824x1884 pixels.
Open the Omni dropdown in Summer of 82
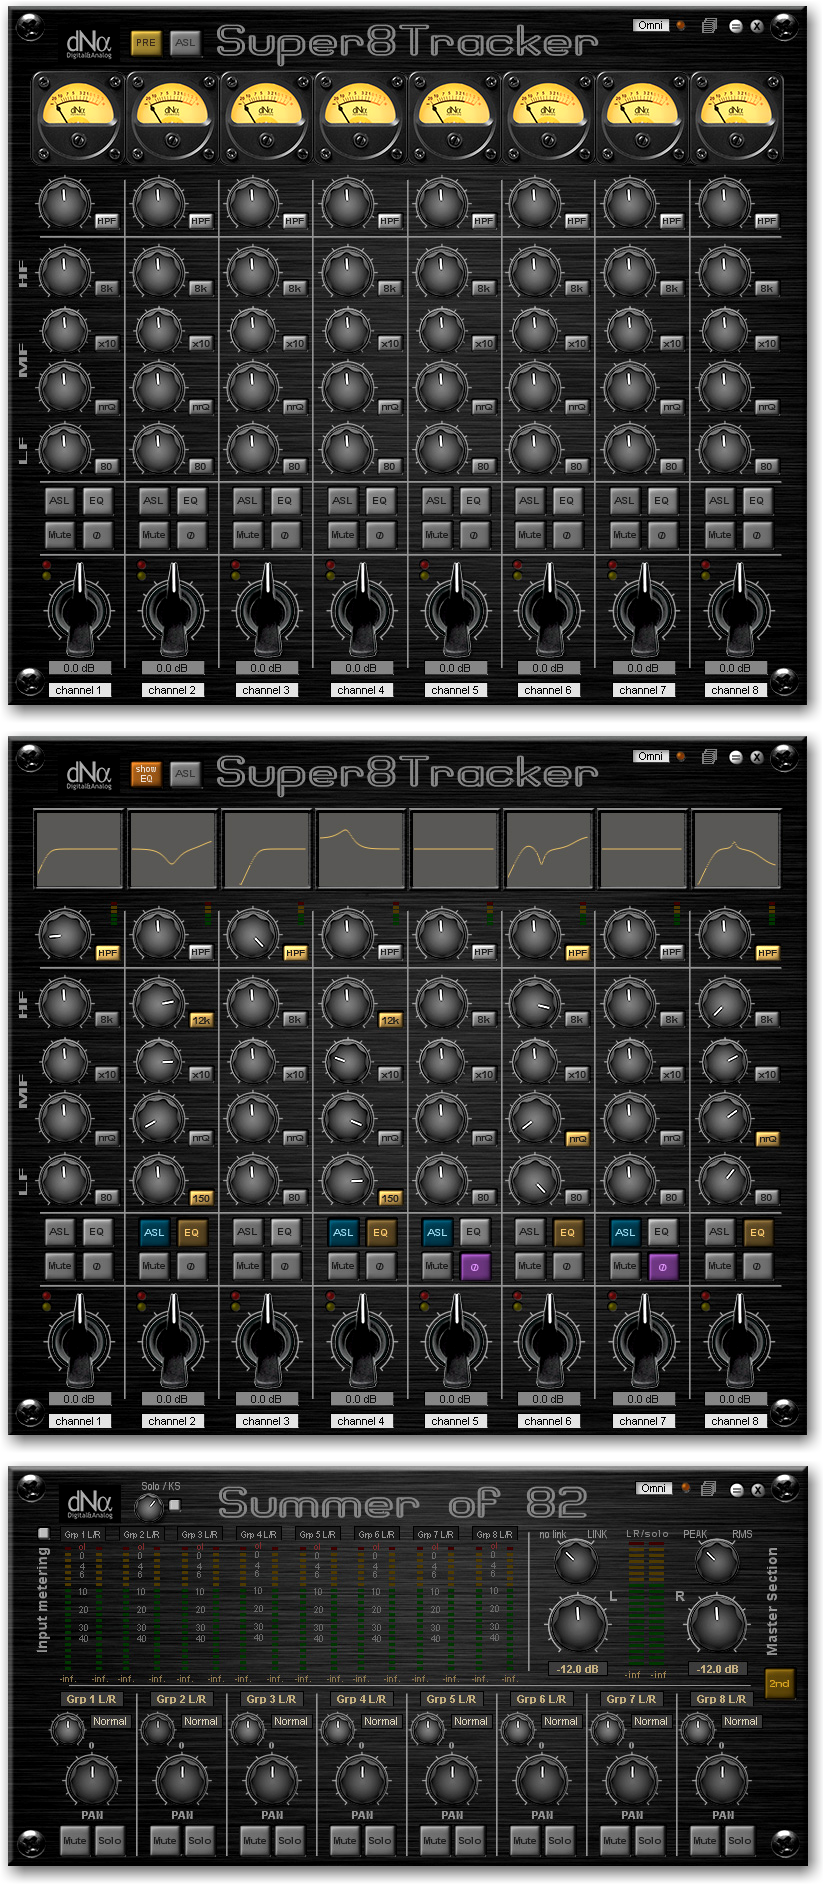(654, 1488)
